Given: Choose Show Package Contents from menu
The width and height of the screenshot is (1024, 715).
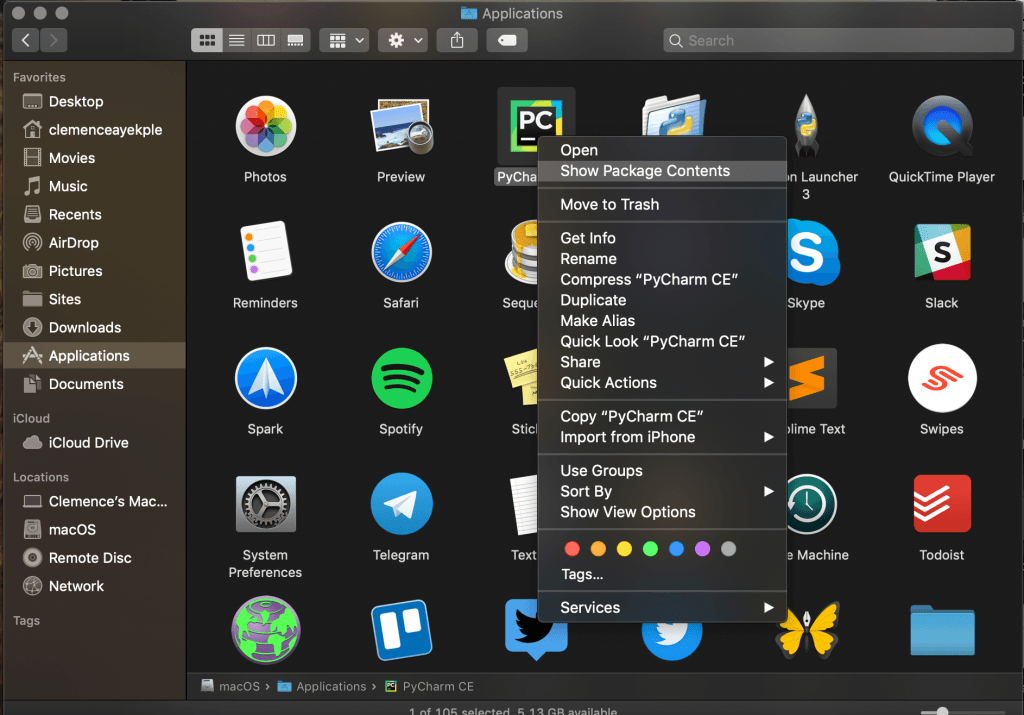Looking at the screenshot, I should pos(645,171).
